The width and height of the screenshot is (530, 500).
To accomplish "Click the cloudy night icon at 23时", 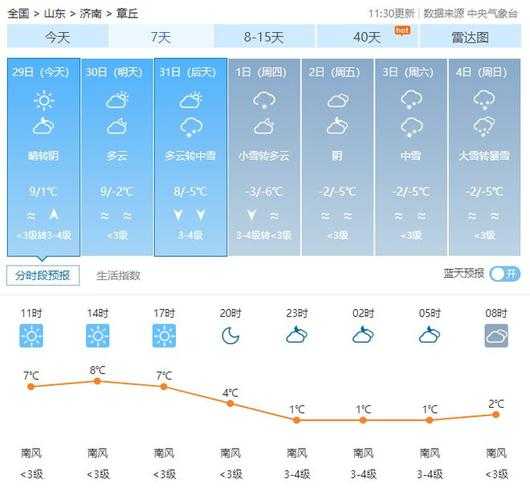I will [x=297, y=335].
